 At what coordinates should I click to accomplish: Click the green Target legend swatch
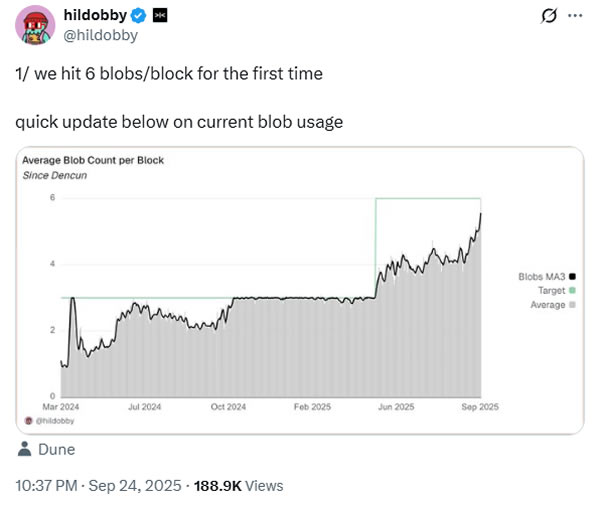[571, 290]
